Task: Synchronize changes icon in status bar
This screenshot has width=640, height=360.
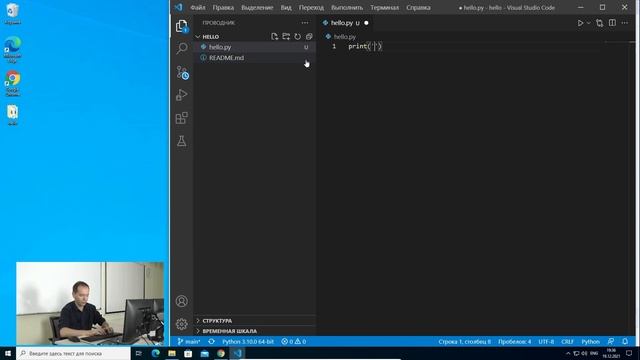Action: pos(211,342)
